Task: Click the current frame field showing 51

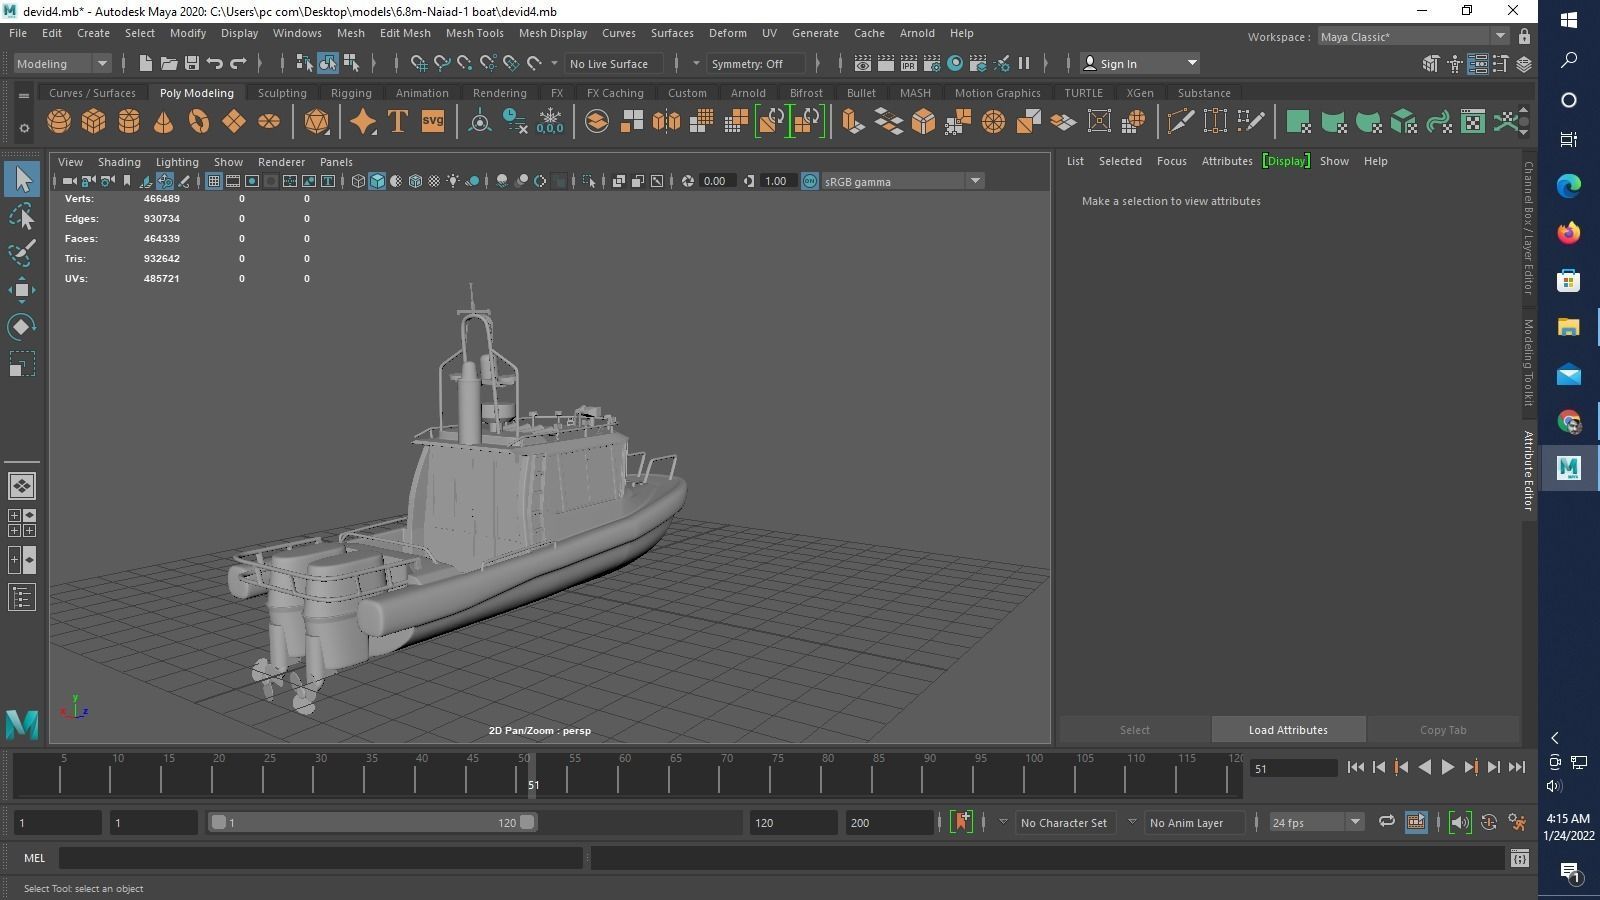Action: point(1294,768)
